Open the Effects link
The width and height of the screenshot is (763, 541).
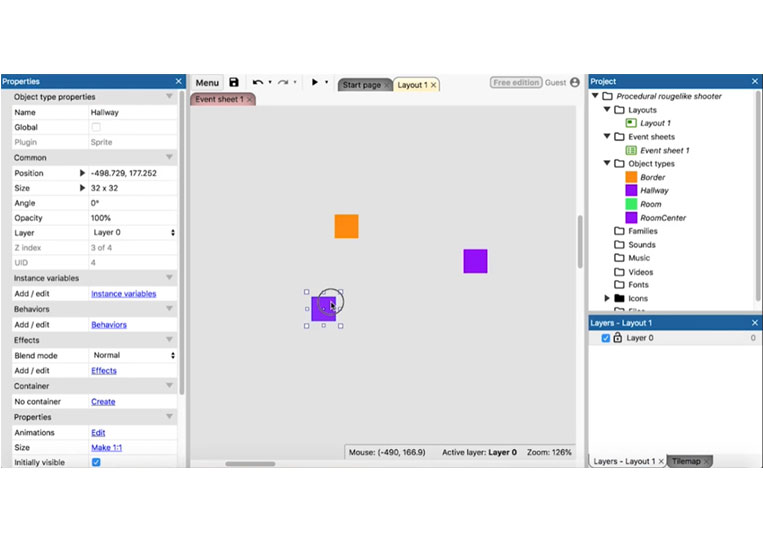104,370
